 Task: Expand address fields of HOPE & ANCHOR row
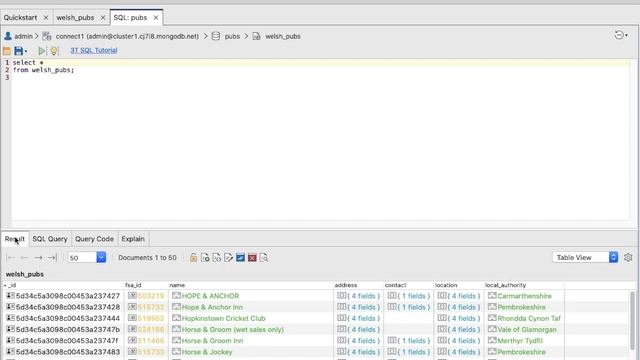coord(358,296)
